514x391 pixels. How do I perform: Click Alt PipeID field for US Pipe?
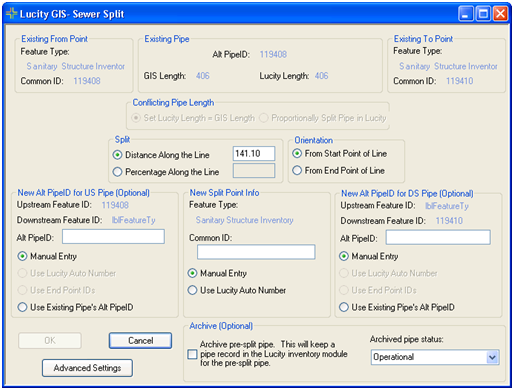pos(113,237)
